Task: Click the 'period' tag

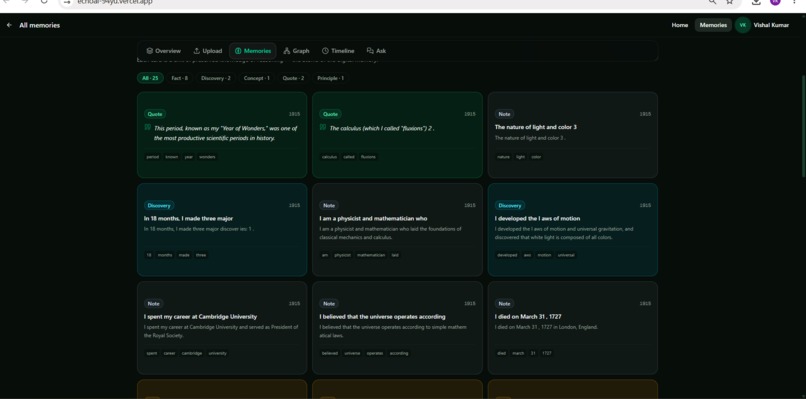Action: (x=153, y=157)
